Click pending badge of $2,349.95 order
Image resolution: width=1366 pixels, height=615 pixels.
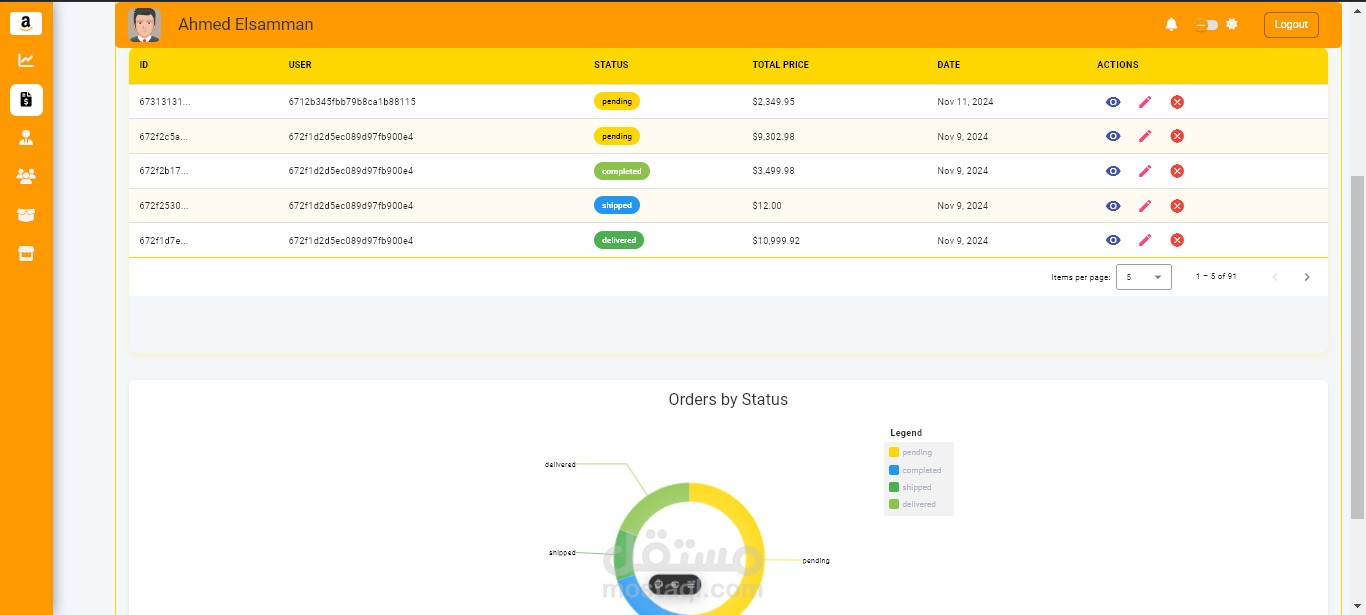click(x=617, y=101)
